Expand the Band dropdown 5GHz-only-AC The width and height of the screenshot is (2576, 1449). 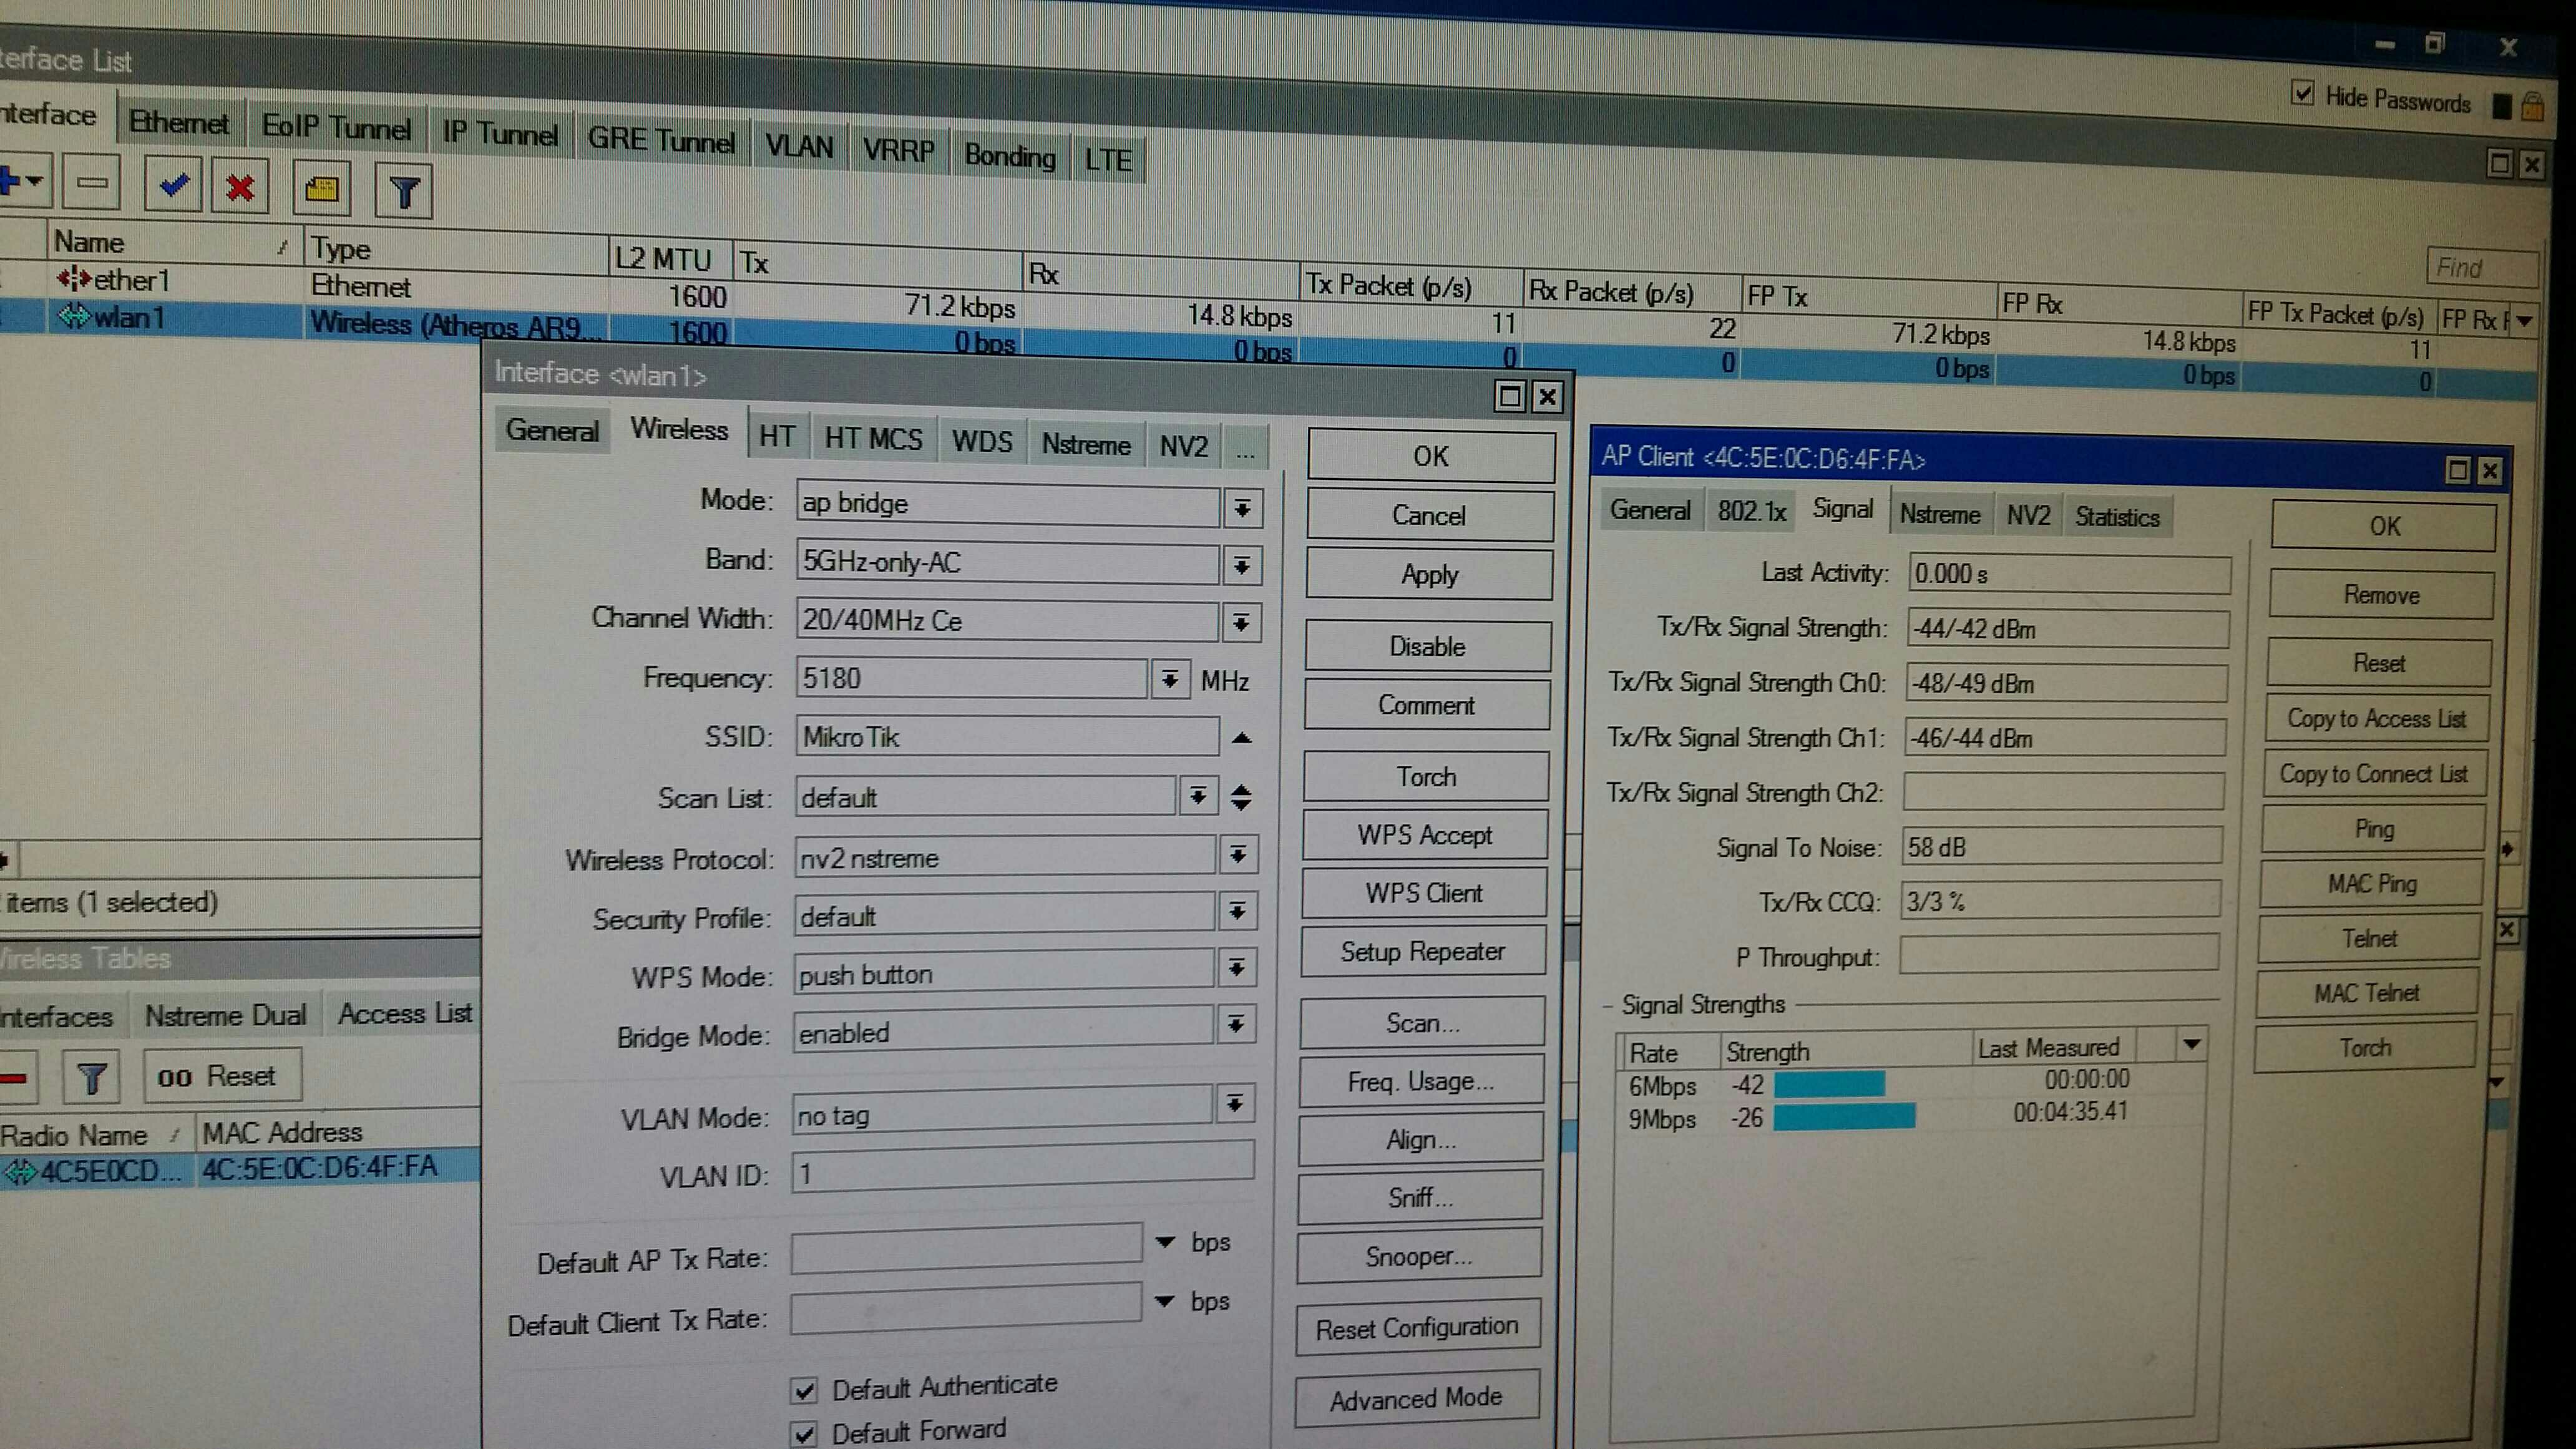click(x=1241, y=566)
